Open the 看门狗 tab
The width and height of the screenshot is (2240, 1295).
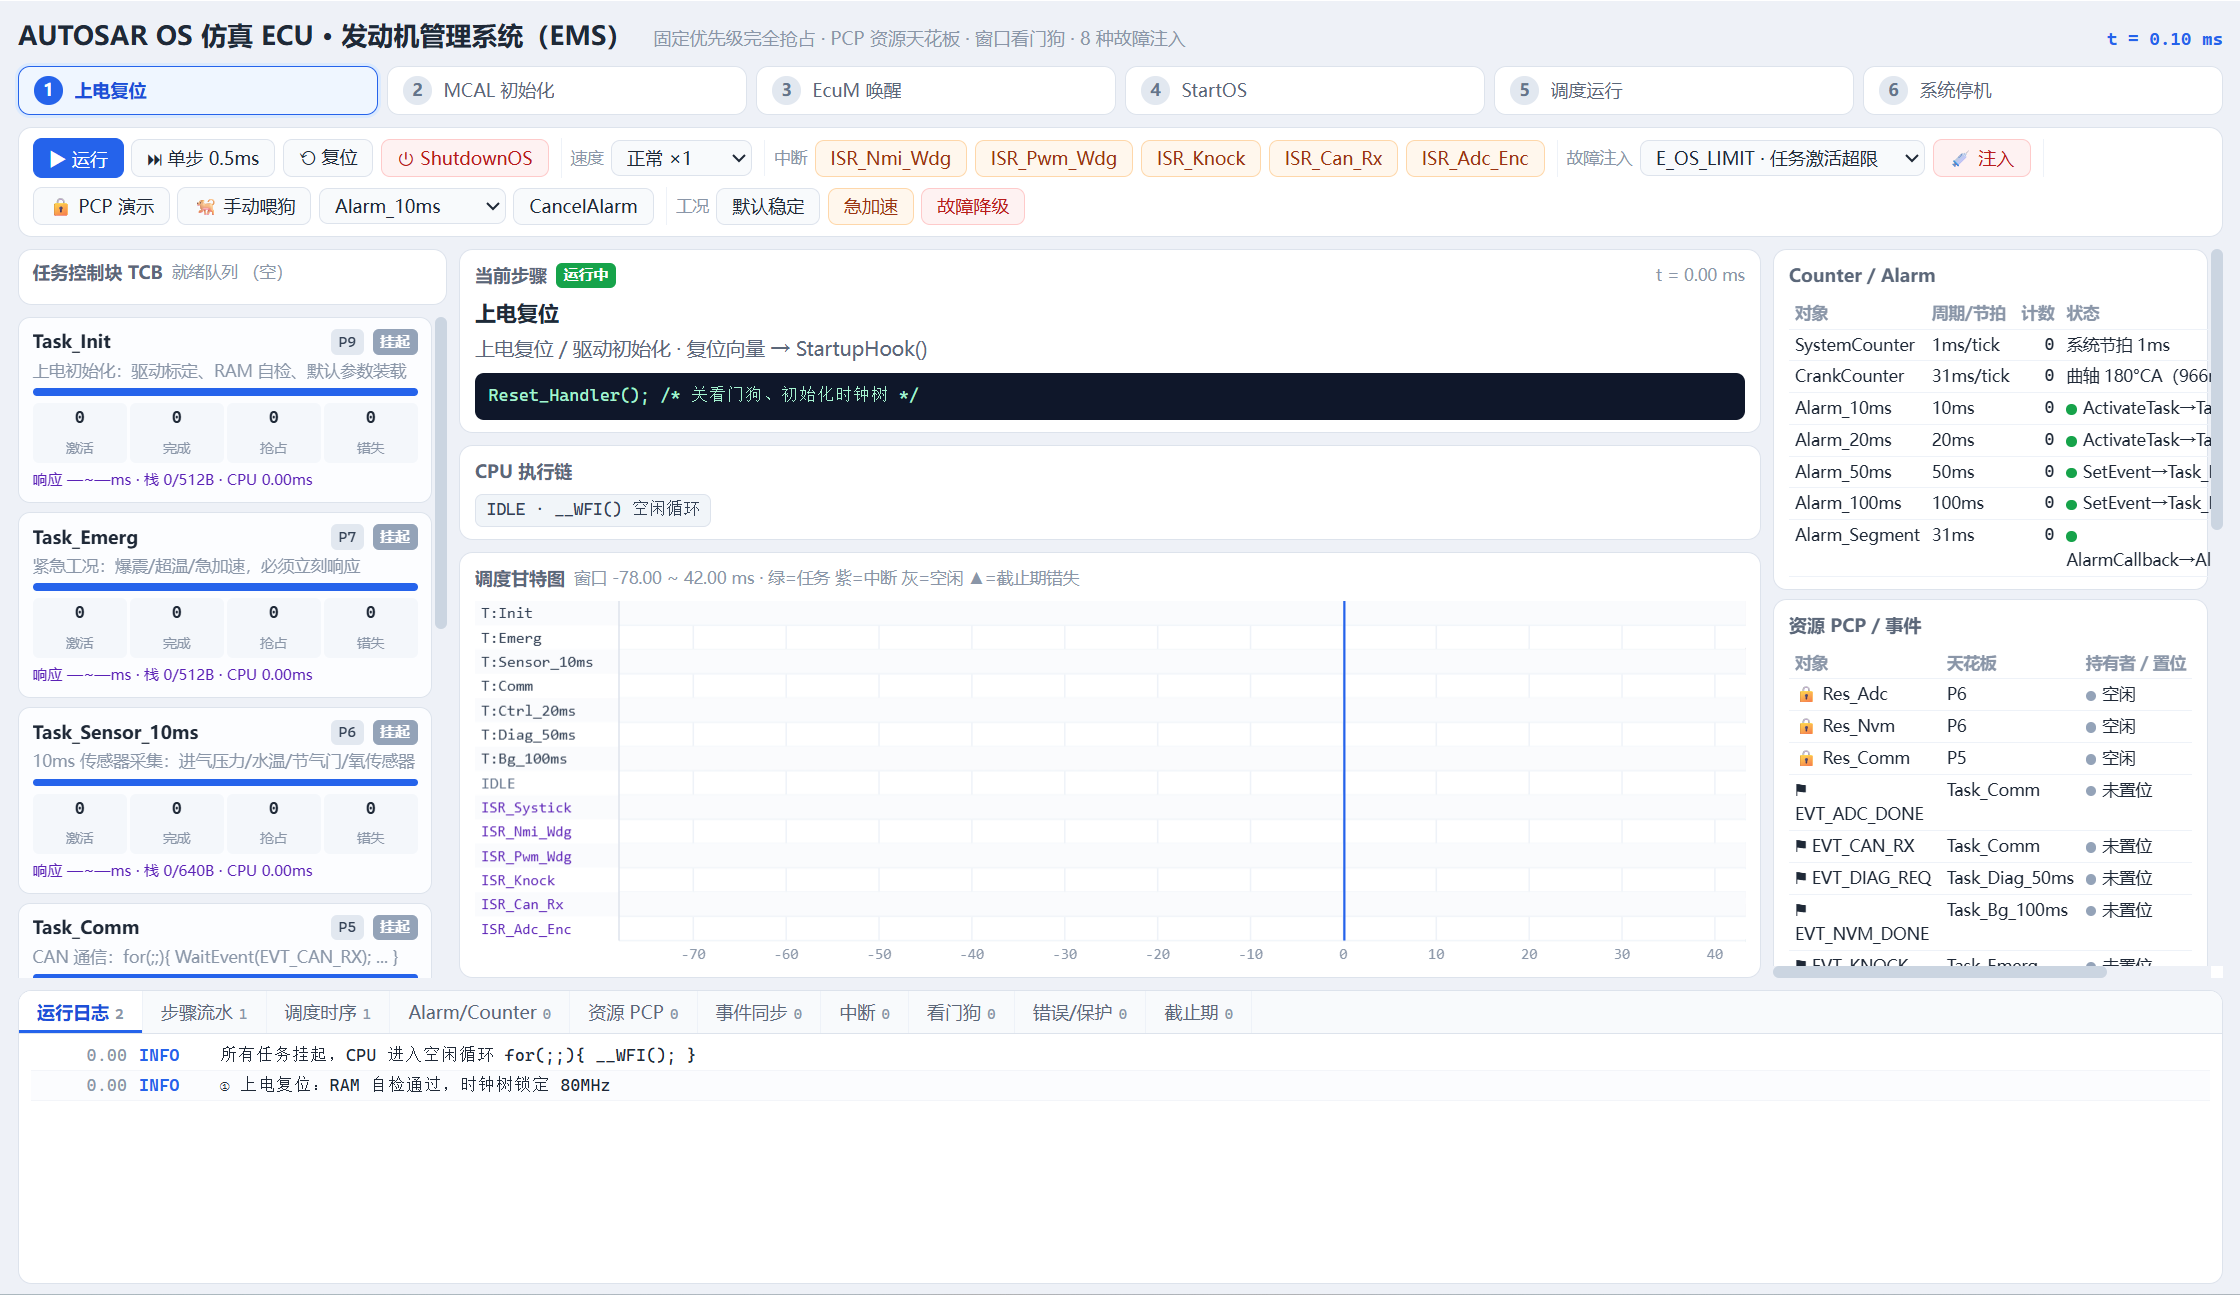(x=961, y=1013)
